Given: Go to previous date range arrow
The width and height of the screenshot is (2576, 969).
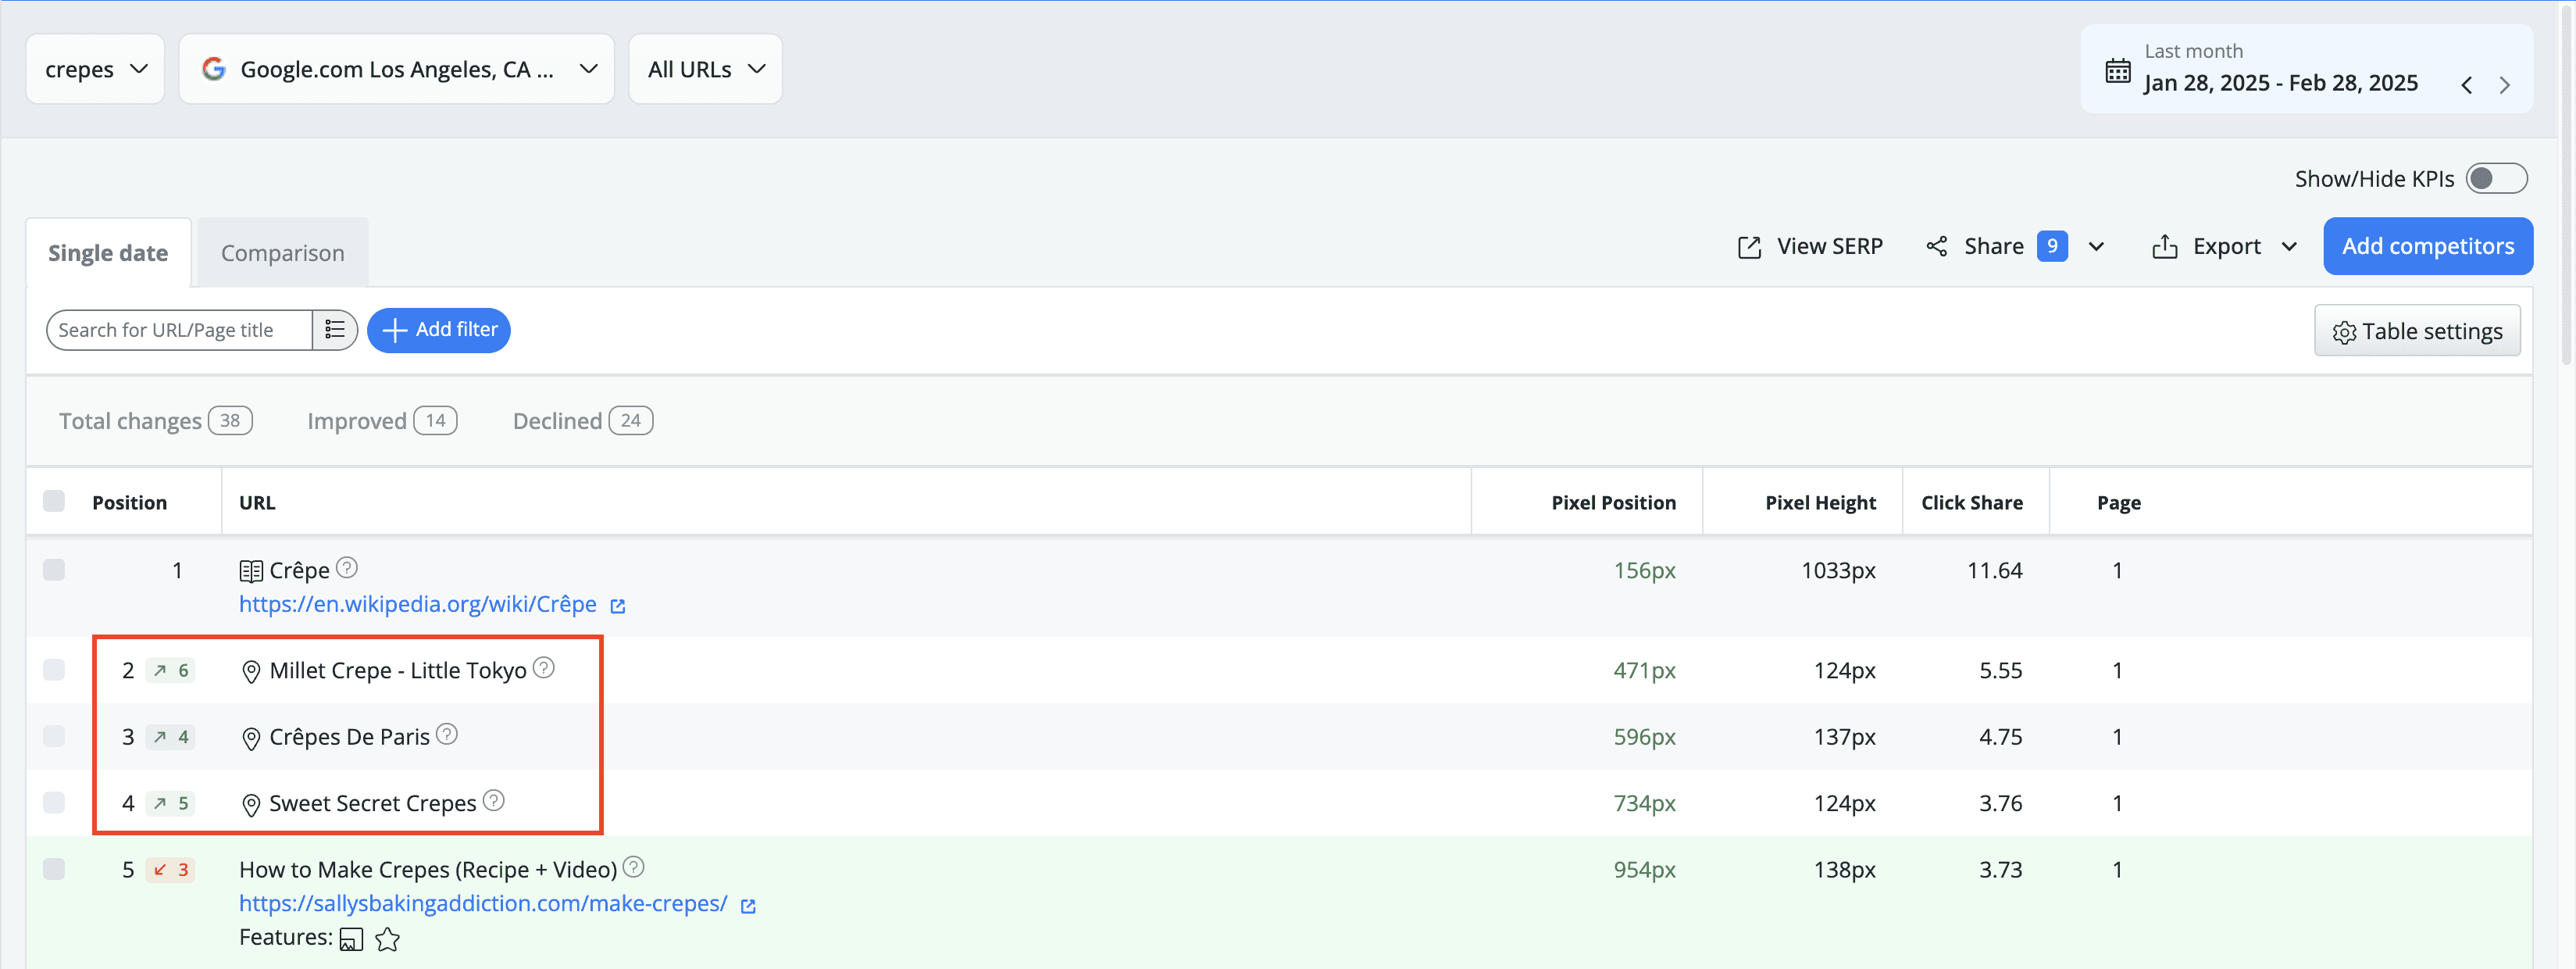Looking at the screenshot, I should pyautogui.click(x=2467, y=85).
